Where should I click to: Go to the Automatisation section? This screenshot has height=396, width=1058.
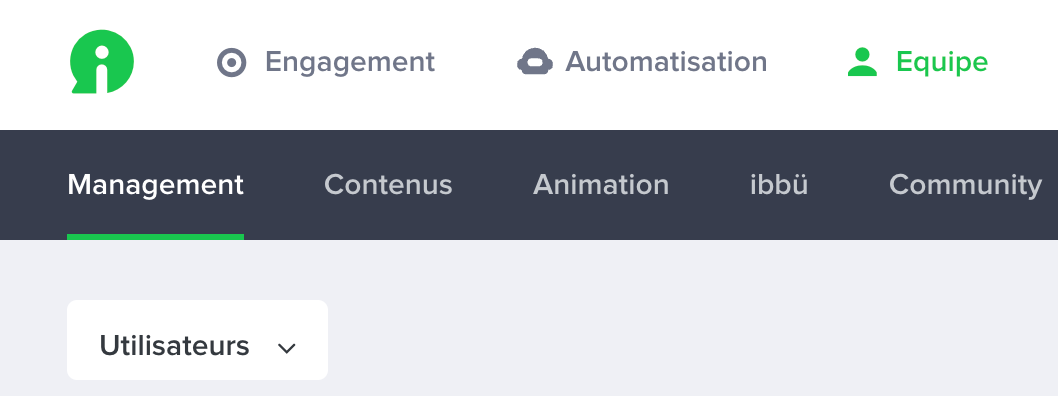click(642, 62)
